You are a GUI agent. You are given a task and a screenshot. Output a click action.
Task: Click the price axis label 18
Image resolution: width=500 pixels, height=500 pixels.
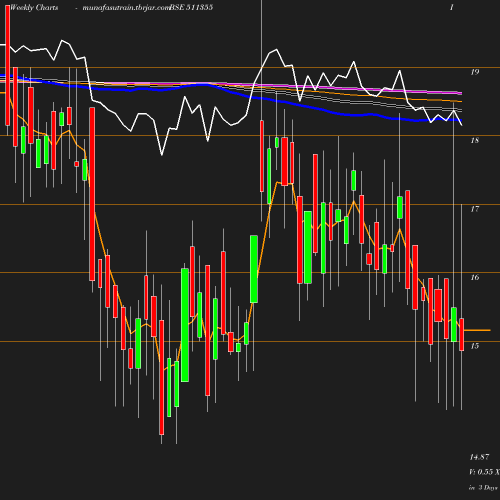click(x=475, y=140)
